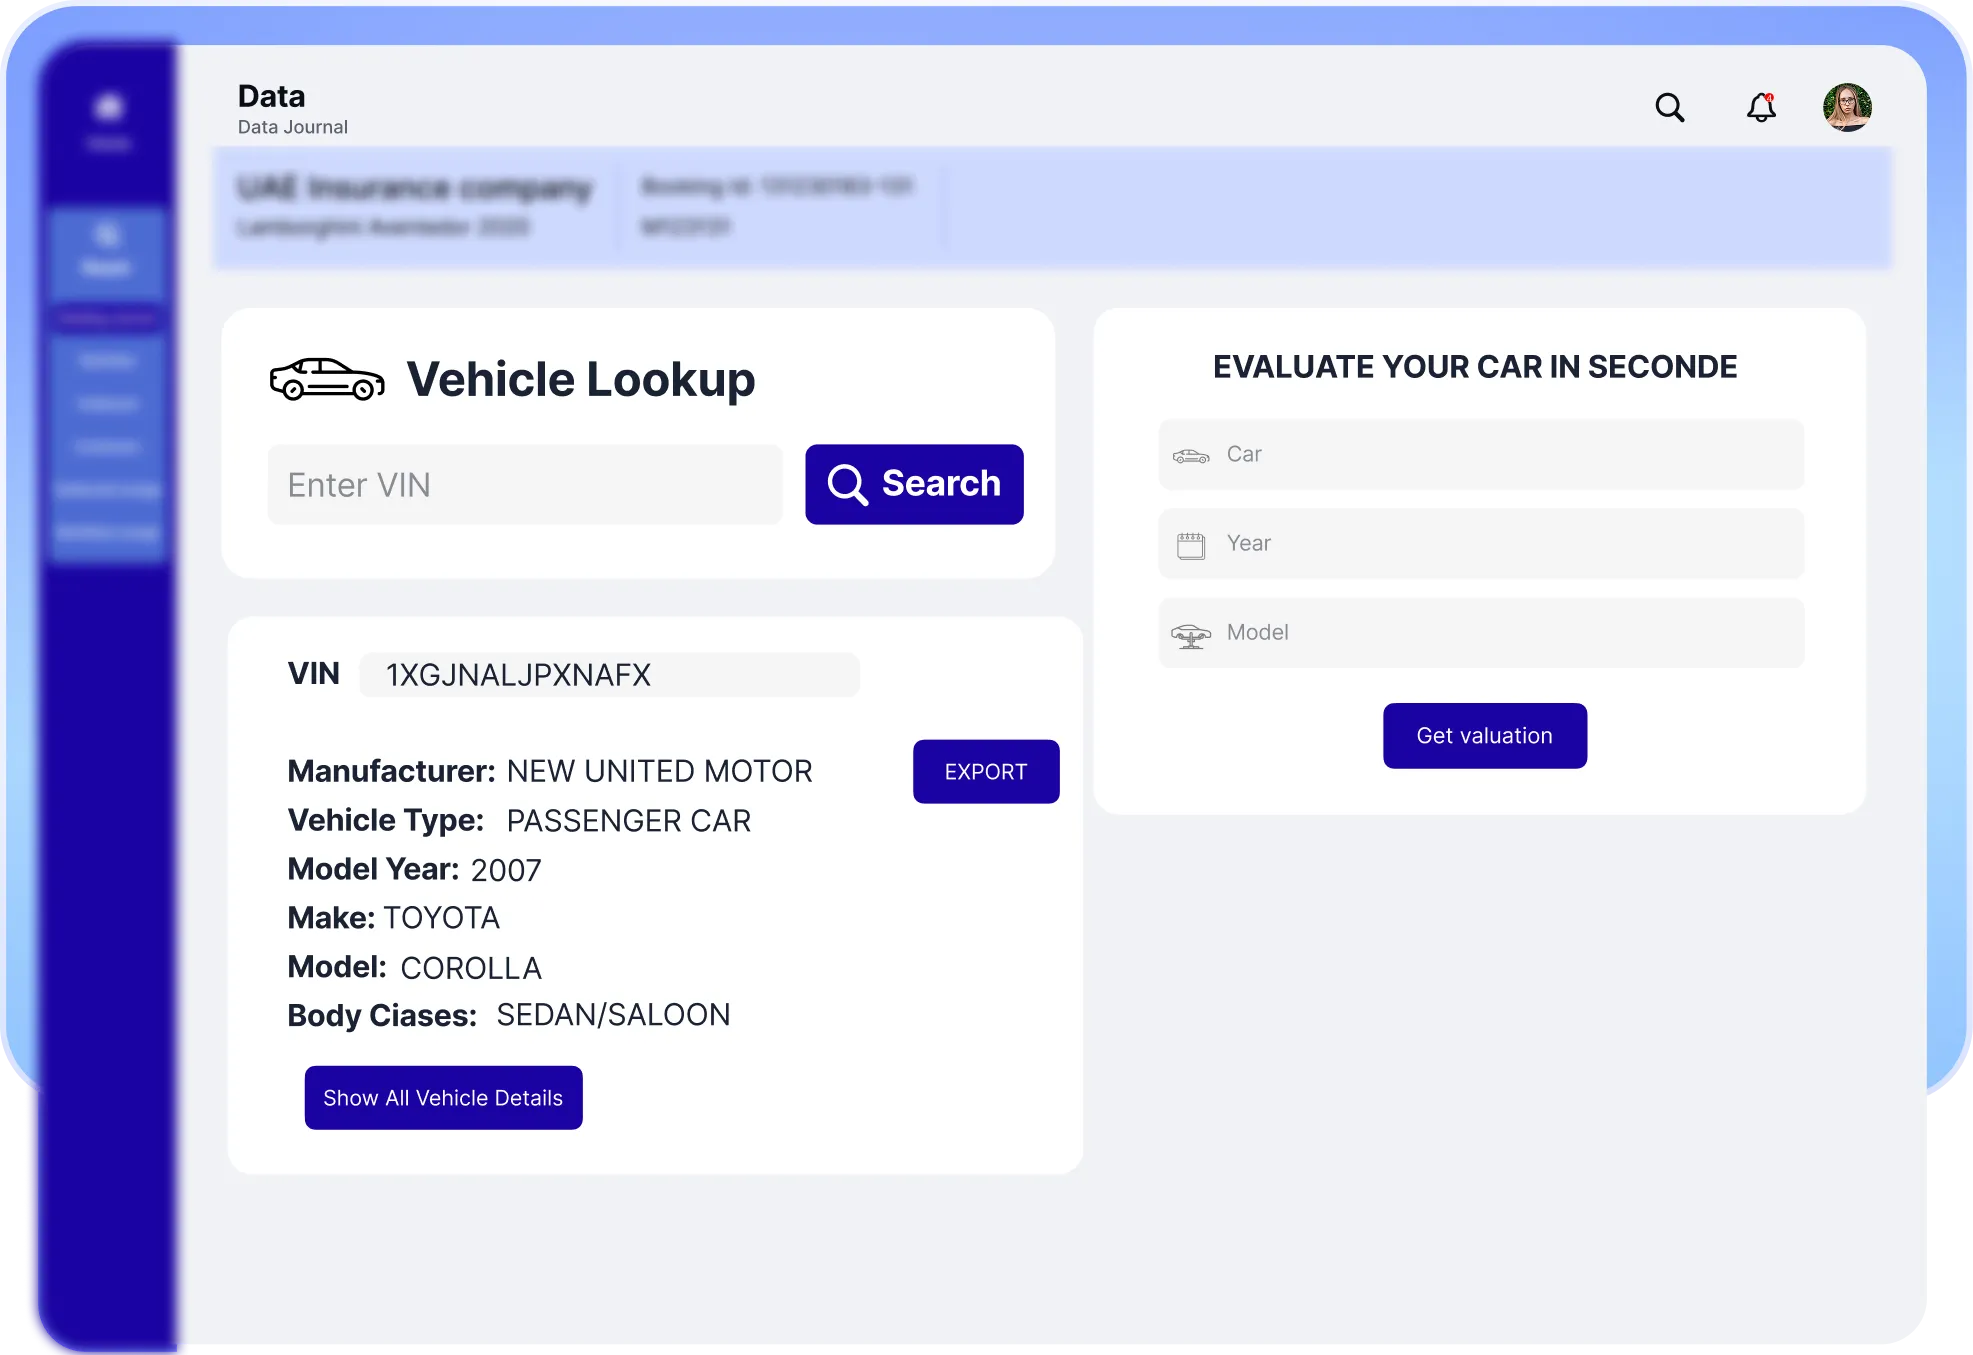Click the Model Year 2007 value
Image resolution: width=1973 pixels, height=1355 pixels.
[x=505, y=870]
